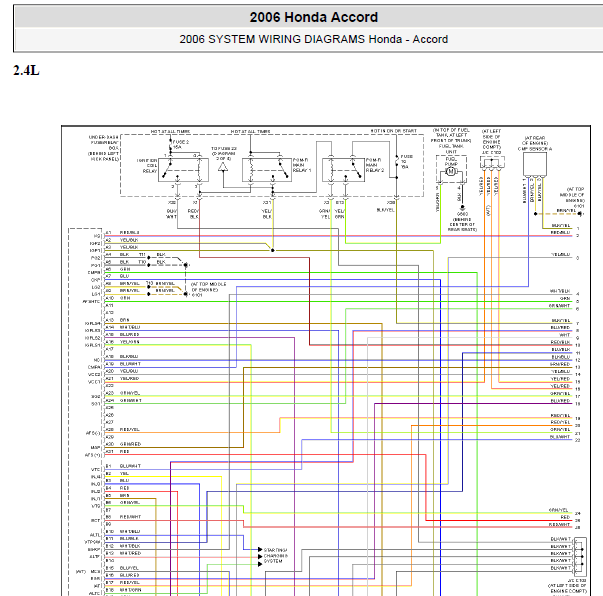This screenshot has height=596, width=603.
Task: Click the "RED/ BLK" label under the ignition coil relay
Action: [x=193, y=214]
